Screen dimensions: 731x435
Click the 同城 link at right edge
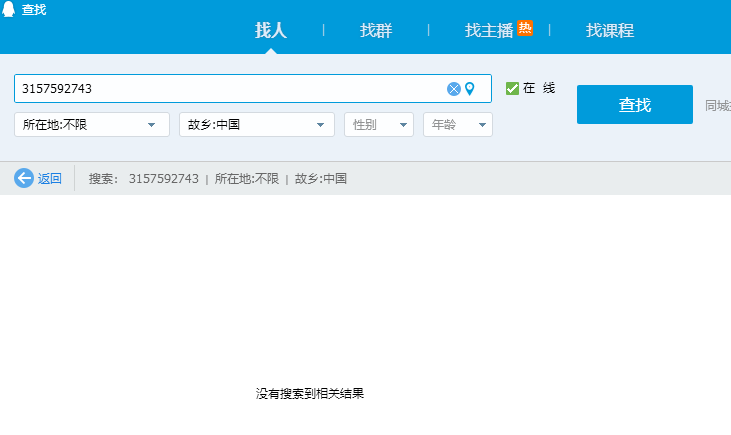coord(717,105)
